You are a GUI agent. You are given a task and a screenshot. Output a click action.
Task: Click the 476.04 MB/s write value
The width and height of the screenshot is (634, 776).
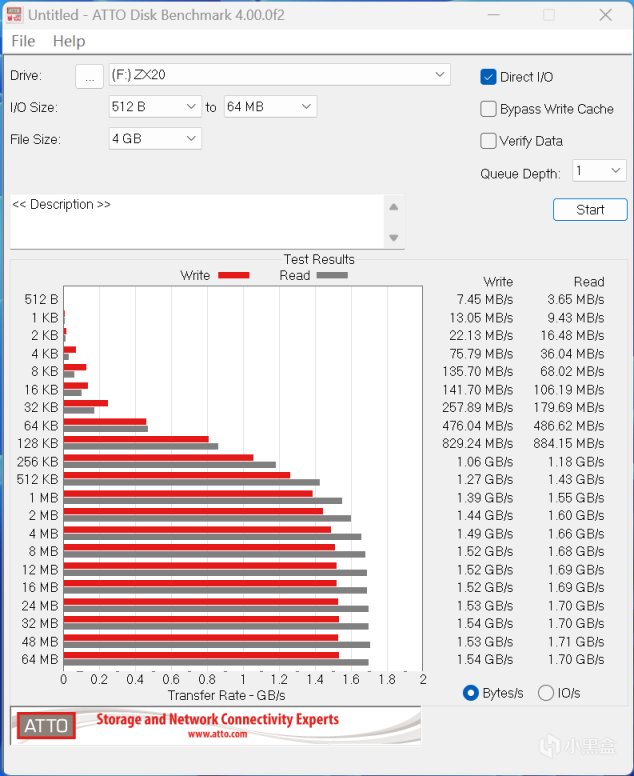point(478,426)
